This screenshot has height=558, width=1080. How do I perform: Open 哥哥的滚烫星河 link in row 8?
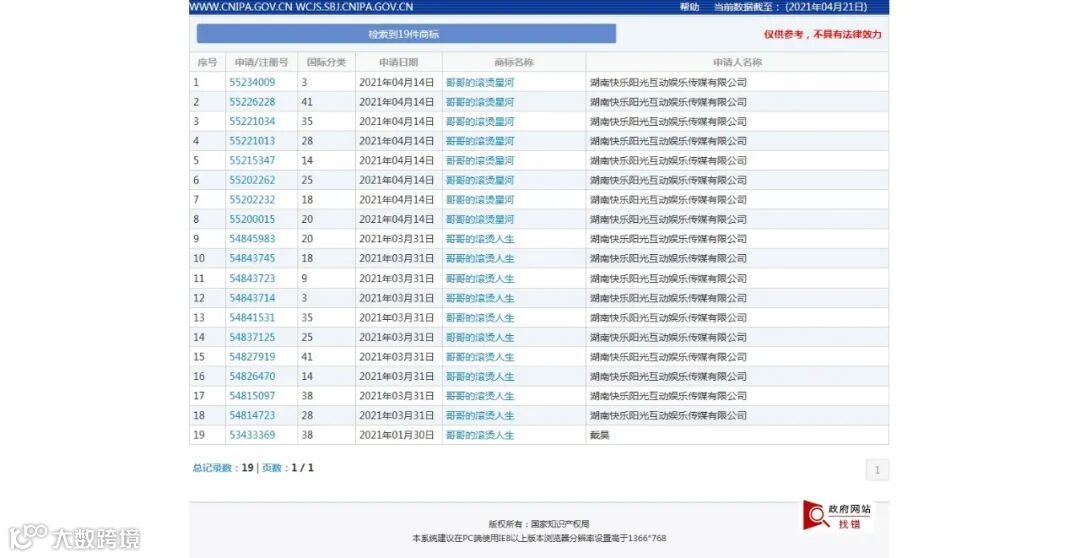click(480, 219)
